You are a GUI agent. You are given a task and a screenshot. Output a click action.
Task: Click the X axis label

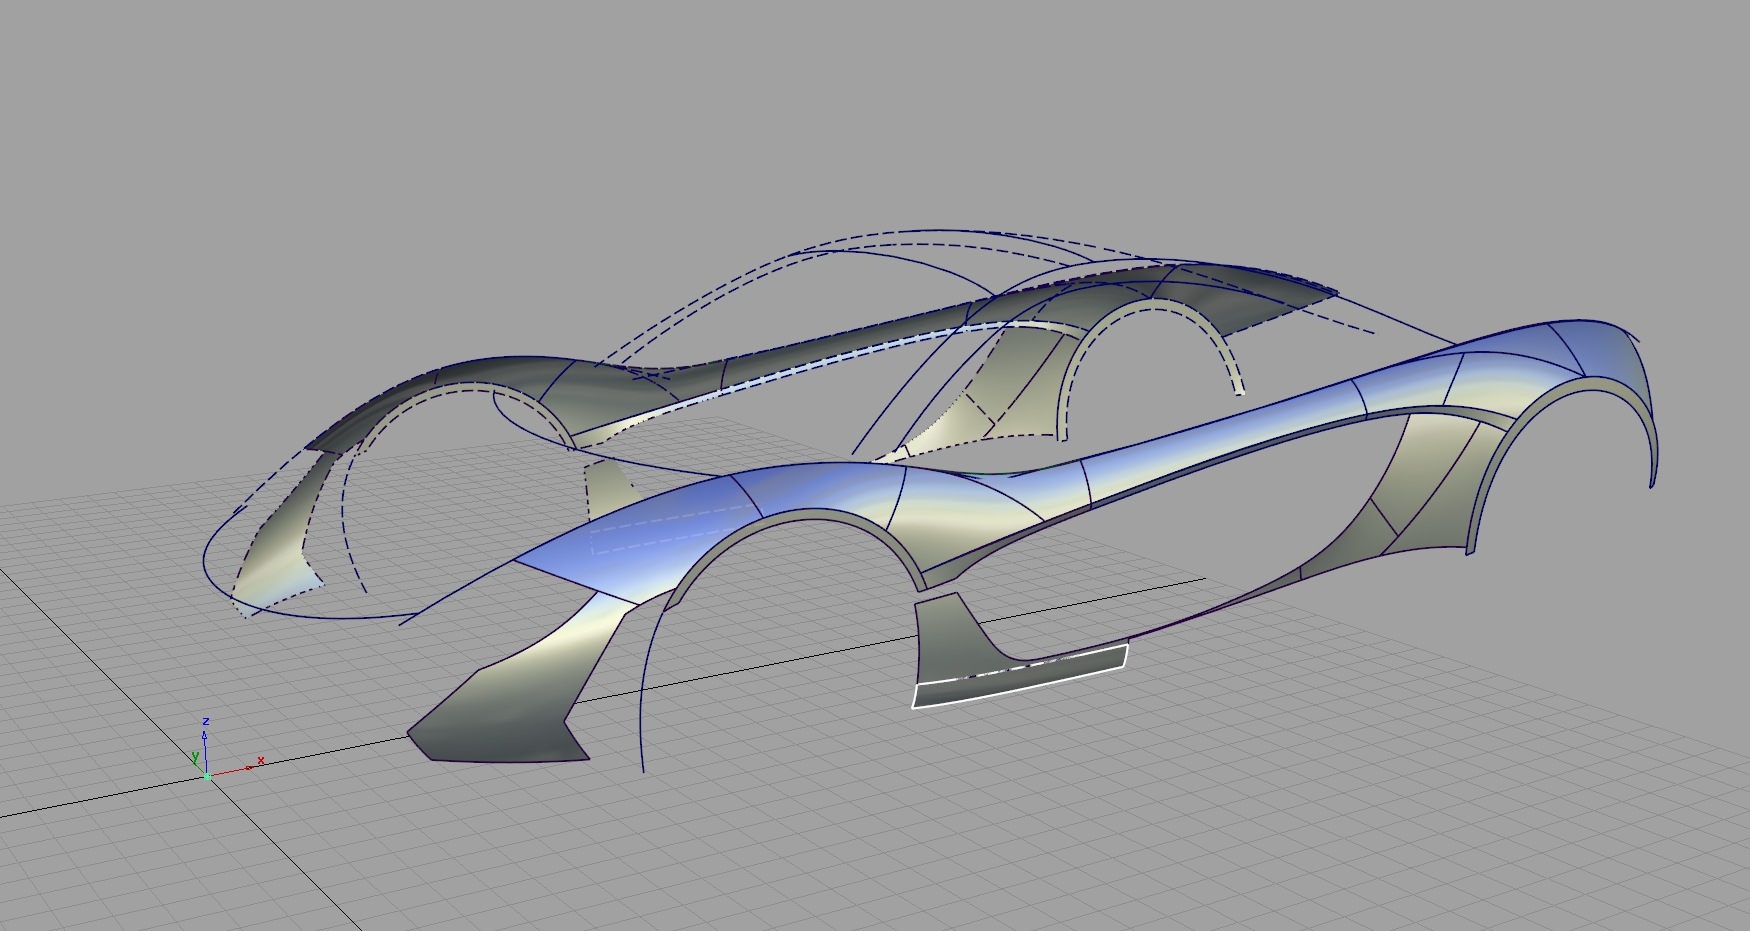pyautogui.click(x=260, y=760)
